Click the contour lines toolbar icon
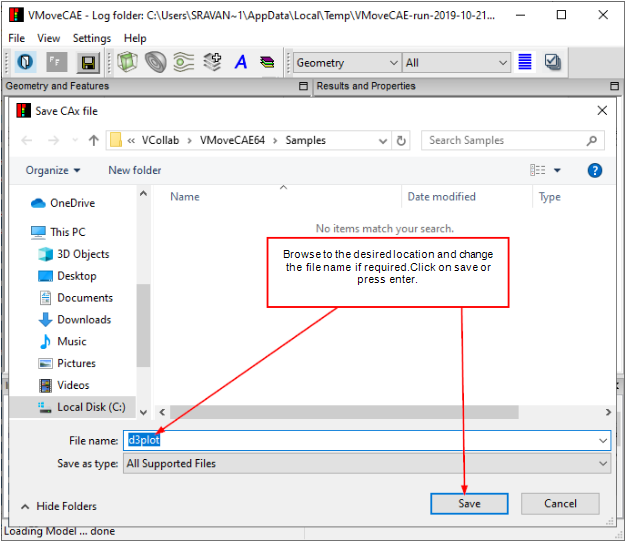 [x=184, y=62]
